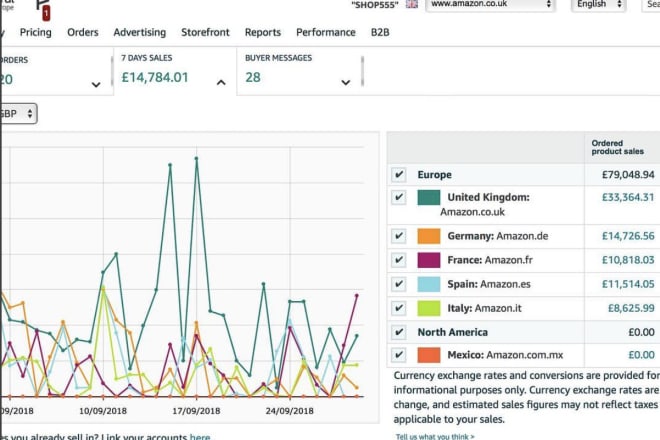Uncheck the Europe checkbox
The width and height of the screenshot is (660, 440).
click(399, 174)
